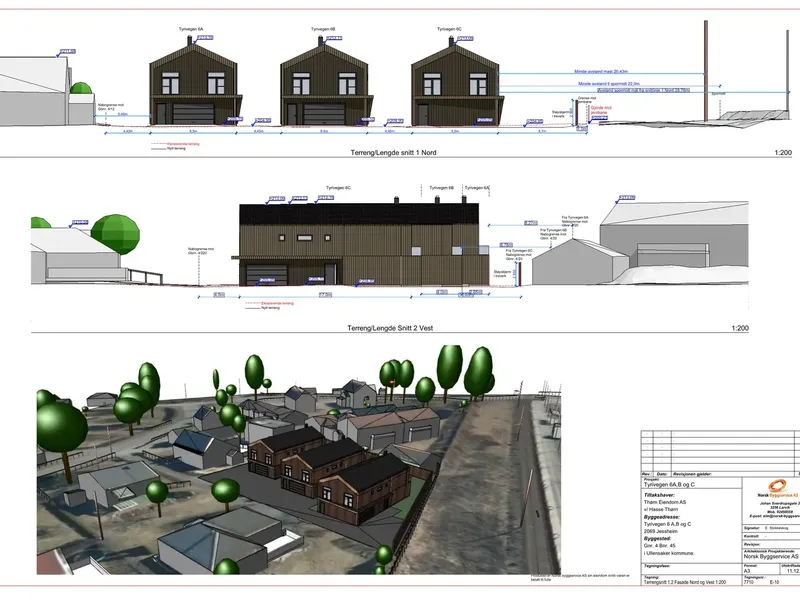
Task: Click the green round tree in west section
Action: click(x=115, y=233)
